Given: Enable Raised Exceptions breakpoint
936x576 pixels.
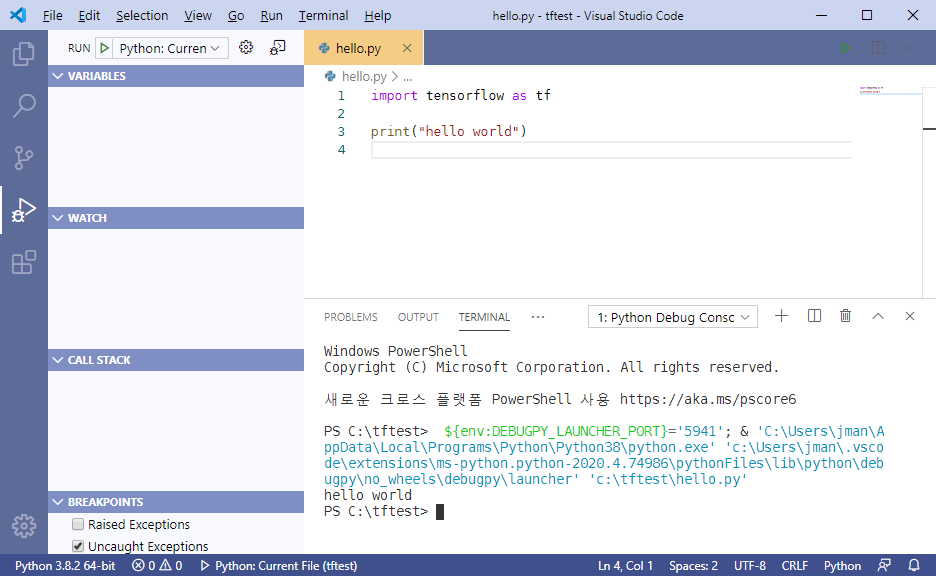Looking at the screenshot, I should tap(78, 524).
